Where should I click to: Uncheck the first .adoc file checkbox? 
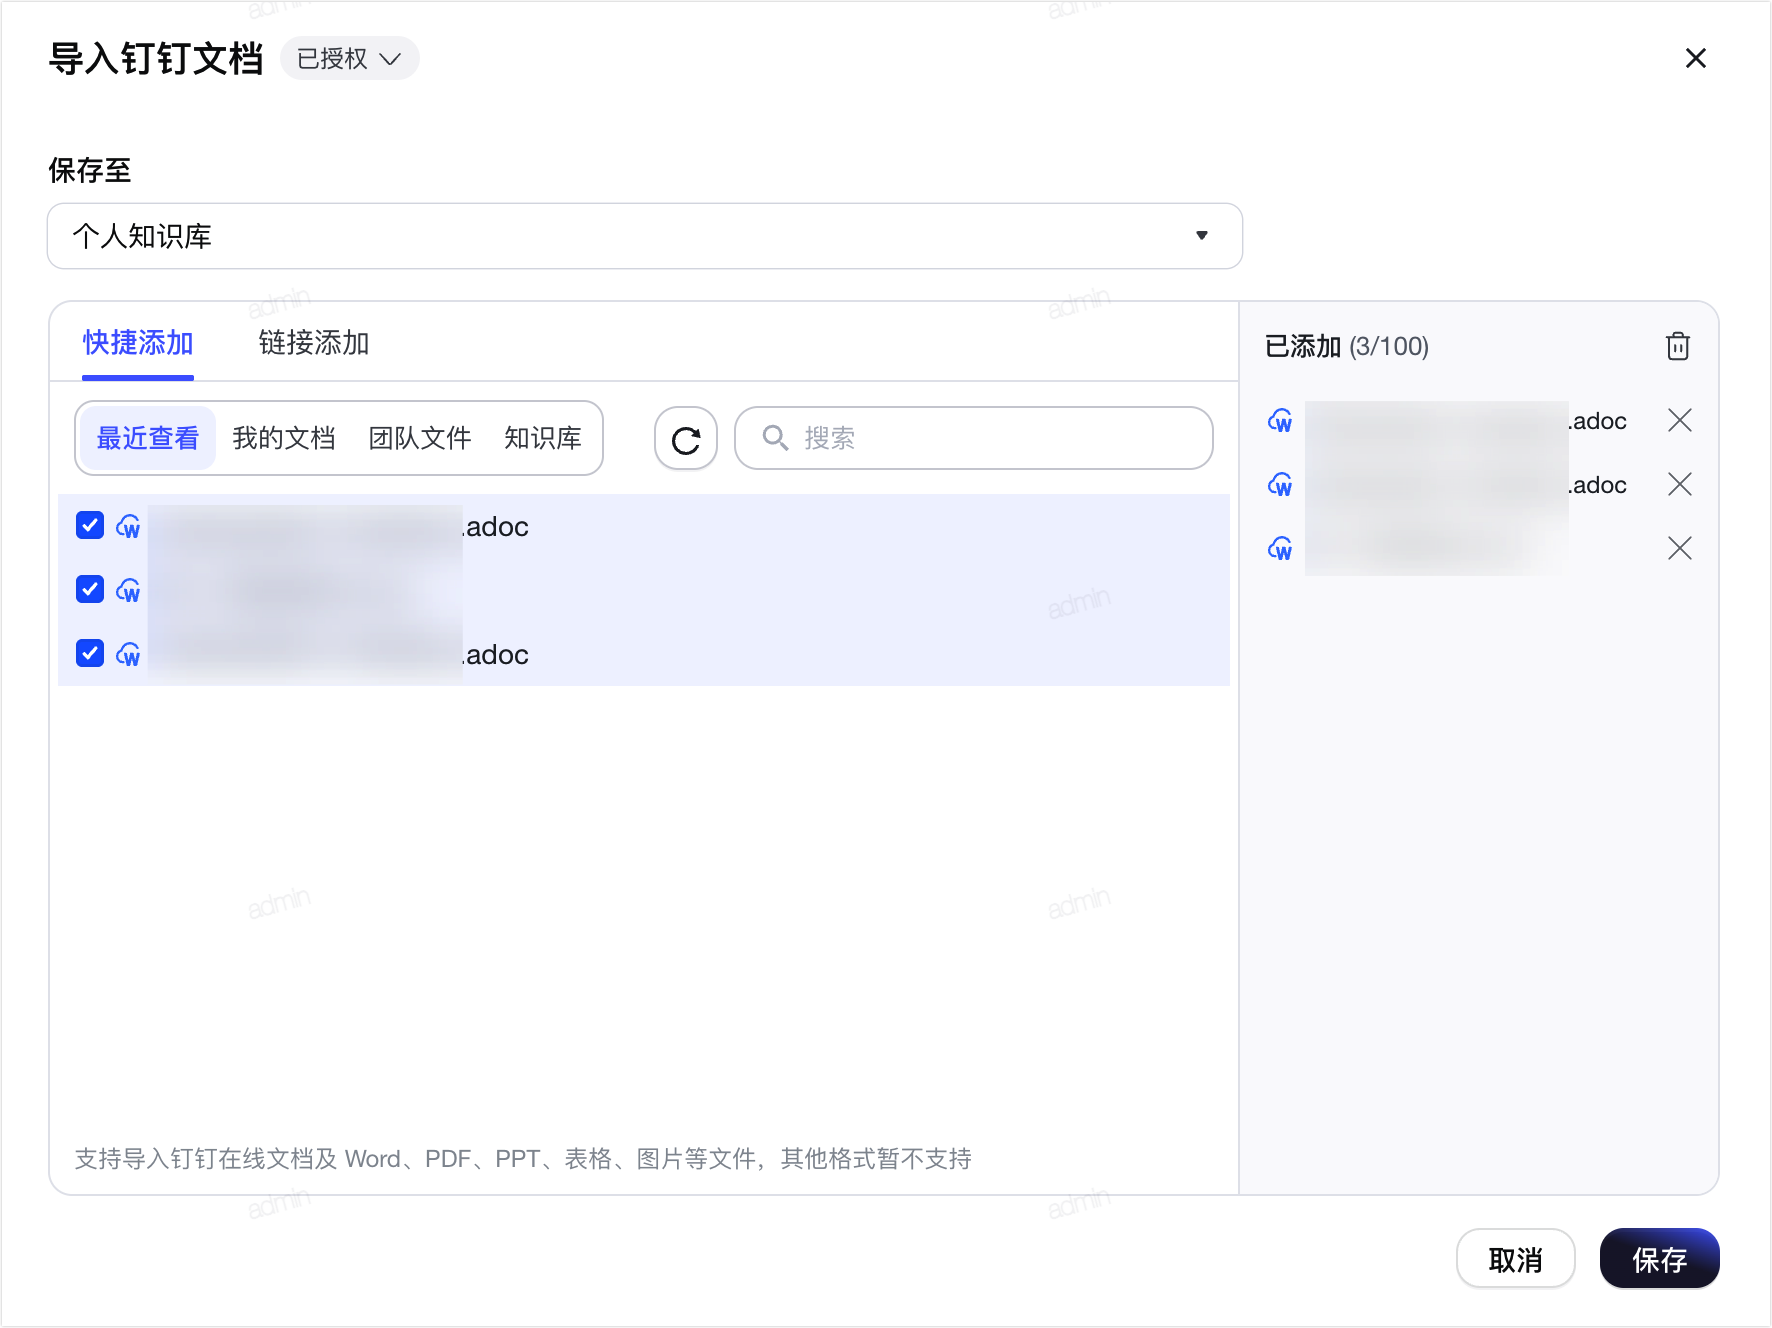[x=90, y=525]
